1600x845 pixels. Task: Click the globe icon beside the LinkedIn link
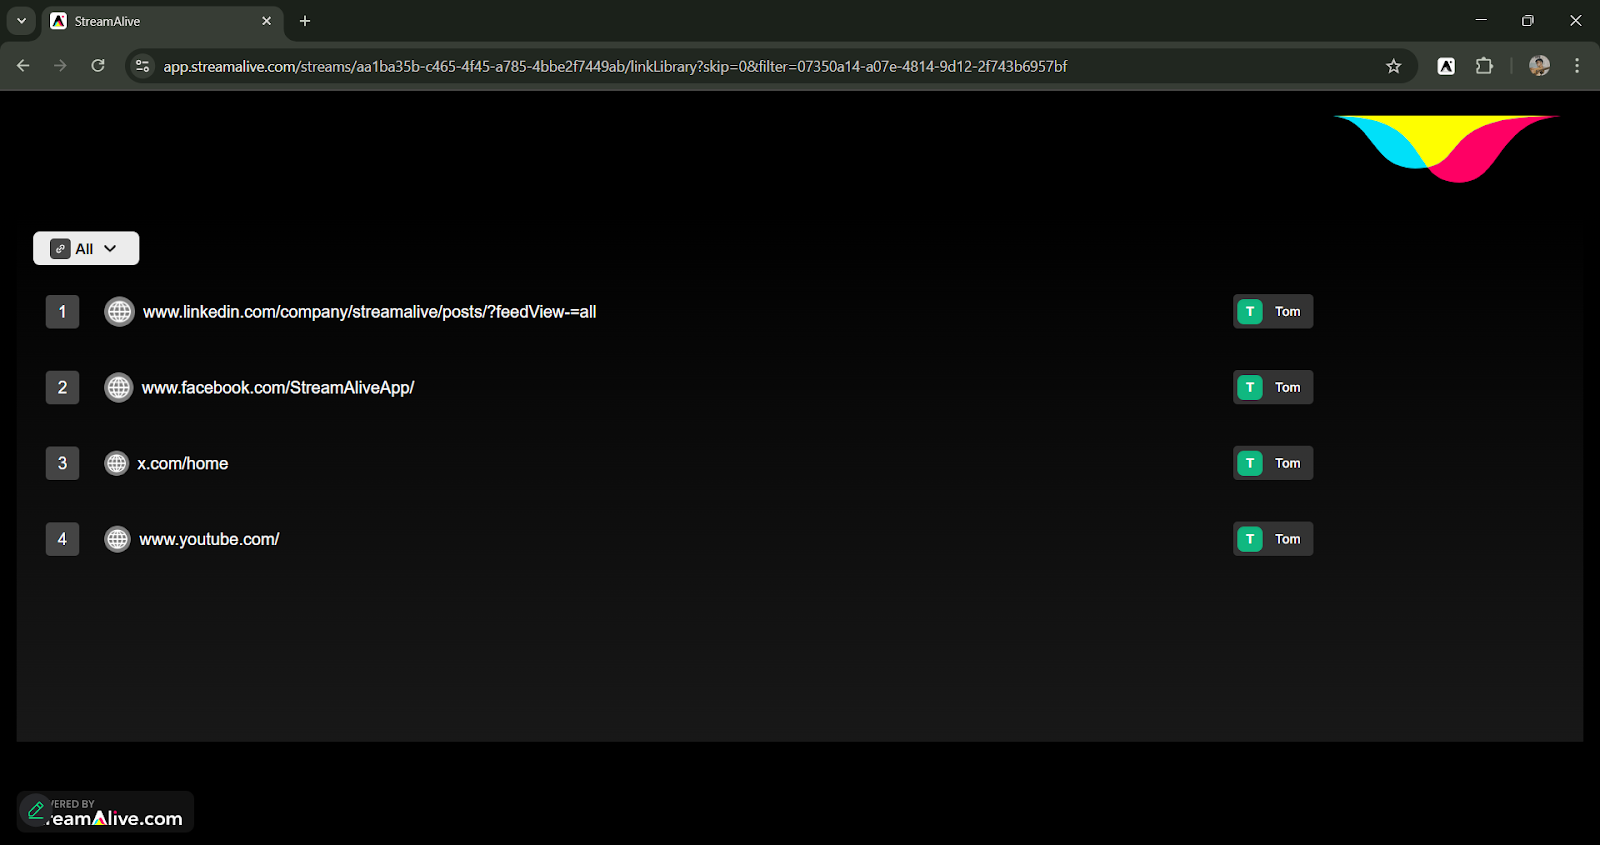[x=119, y=312]
